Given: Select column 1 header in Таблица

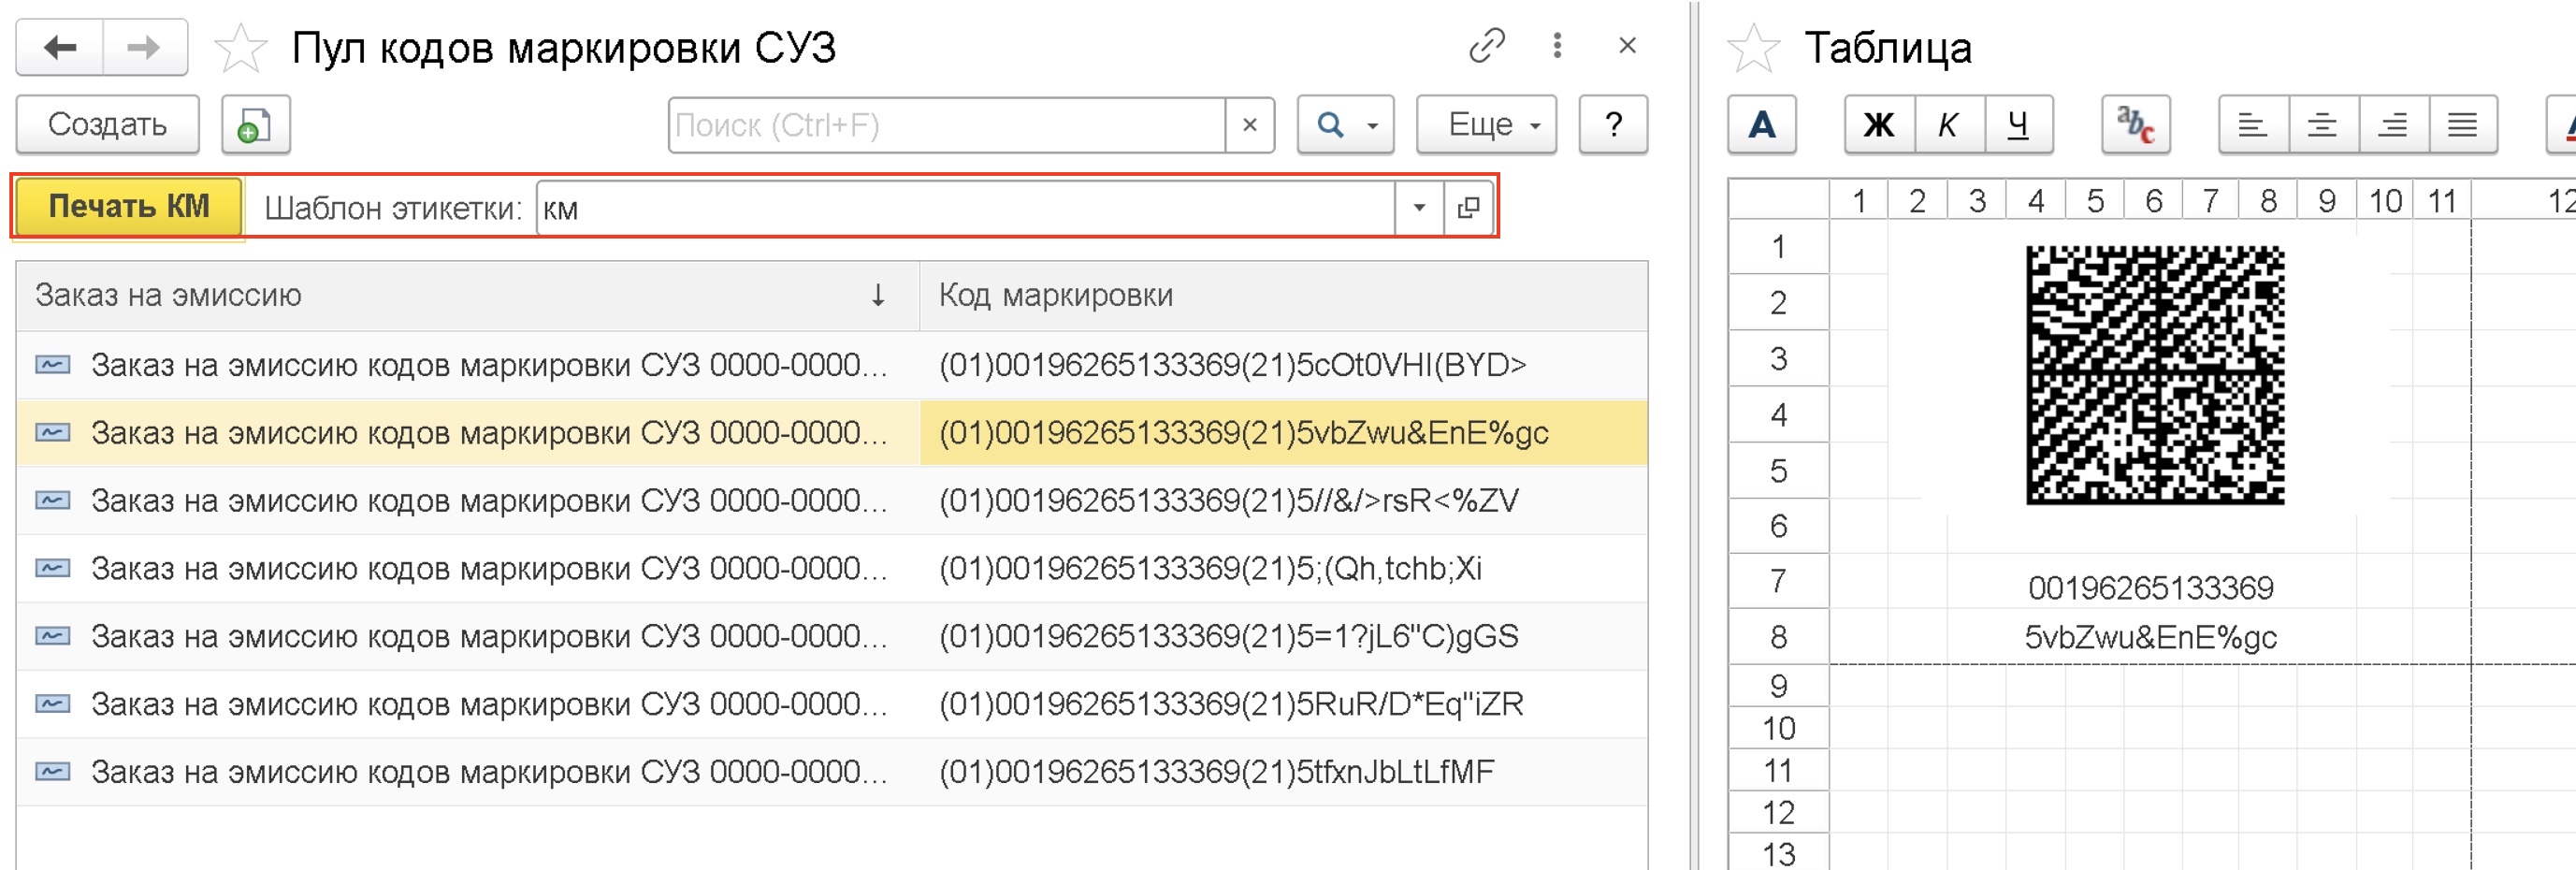Looking at the screenshot, I should pos(1859,201).
